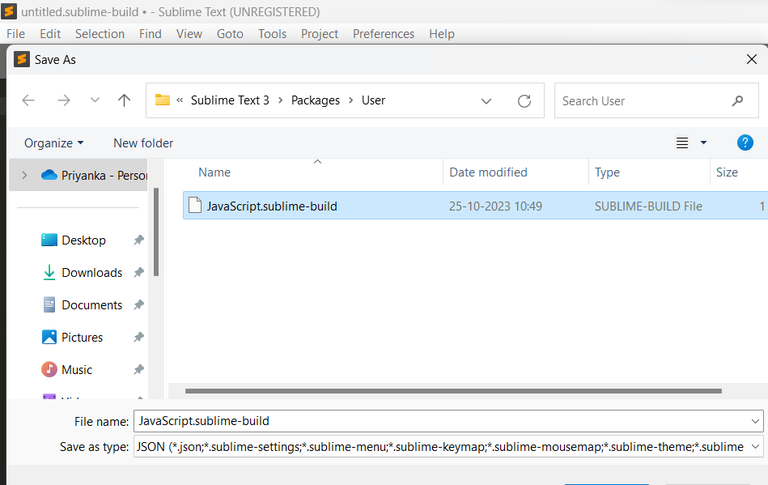The width and height of the screenshot is (768, 485).
Task: Click the OneDrive cloud icon
Action: click(x=49, y=174)
